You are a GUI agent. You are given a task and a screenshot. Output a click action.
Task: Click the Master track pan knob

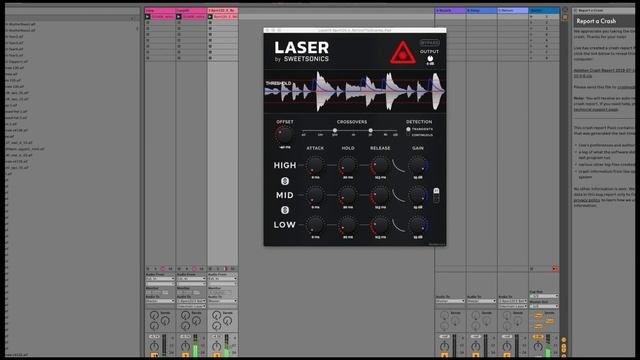(x=538, y=347)
